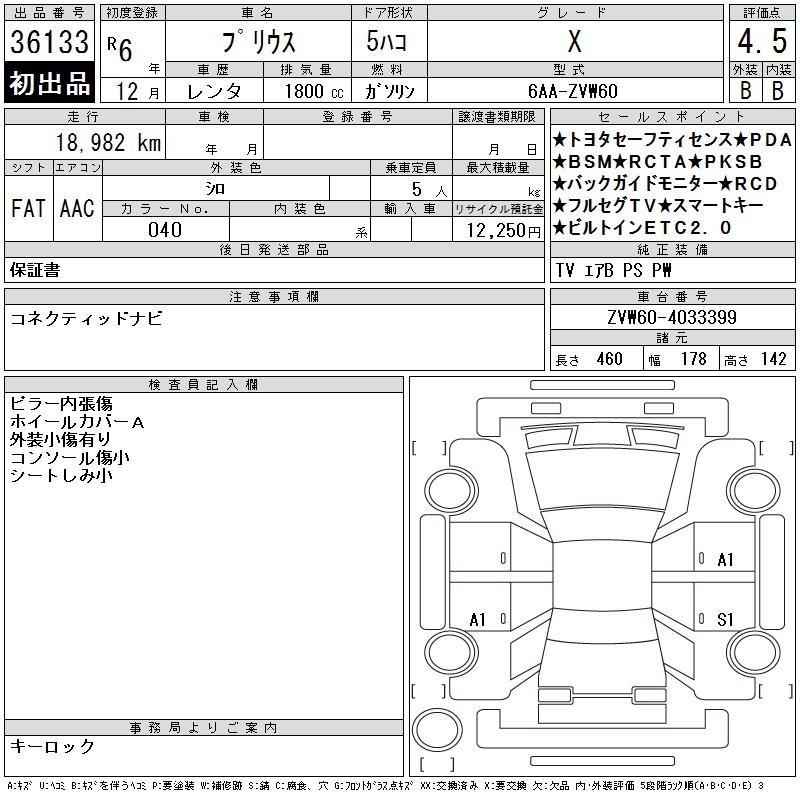The image size is (800, 800).
Task: Select the recycle deposit 12,250円
Action: pyautogui.click(x=504, y=231)
